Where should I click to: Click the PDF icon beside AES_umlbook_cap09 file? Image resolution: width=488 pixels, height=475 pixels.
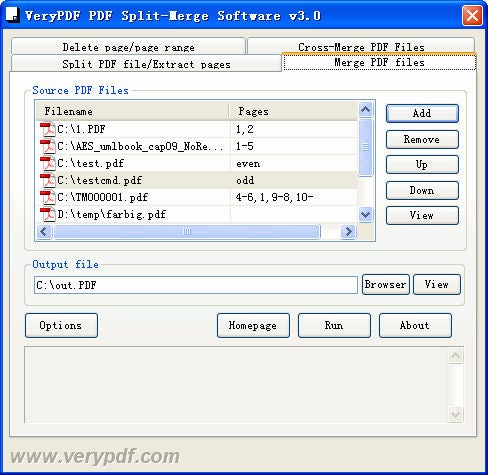coord(48,146)
